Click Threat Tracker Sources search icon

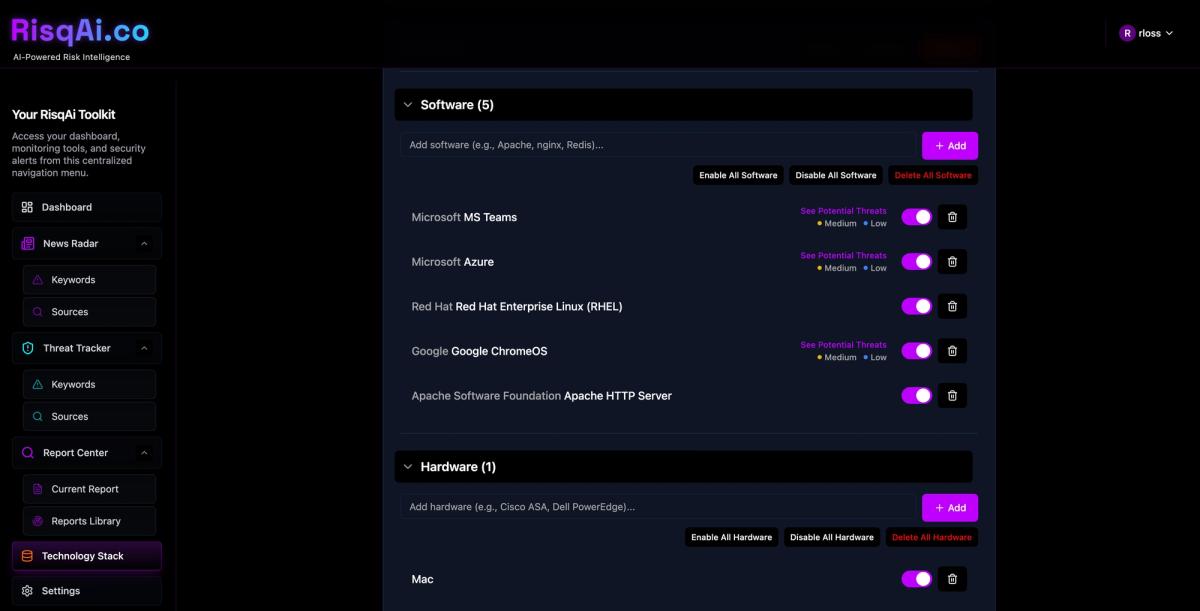coord(38,416)
